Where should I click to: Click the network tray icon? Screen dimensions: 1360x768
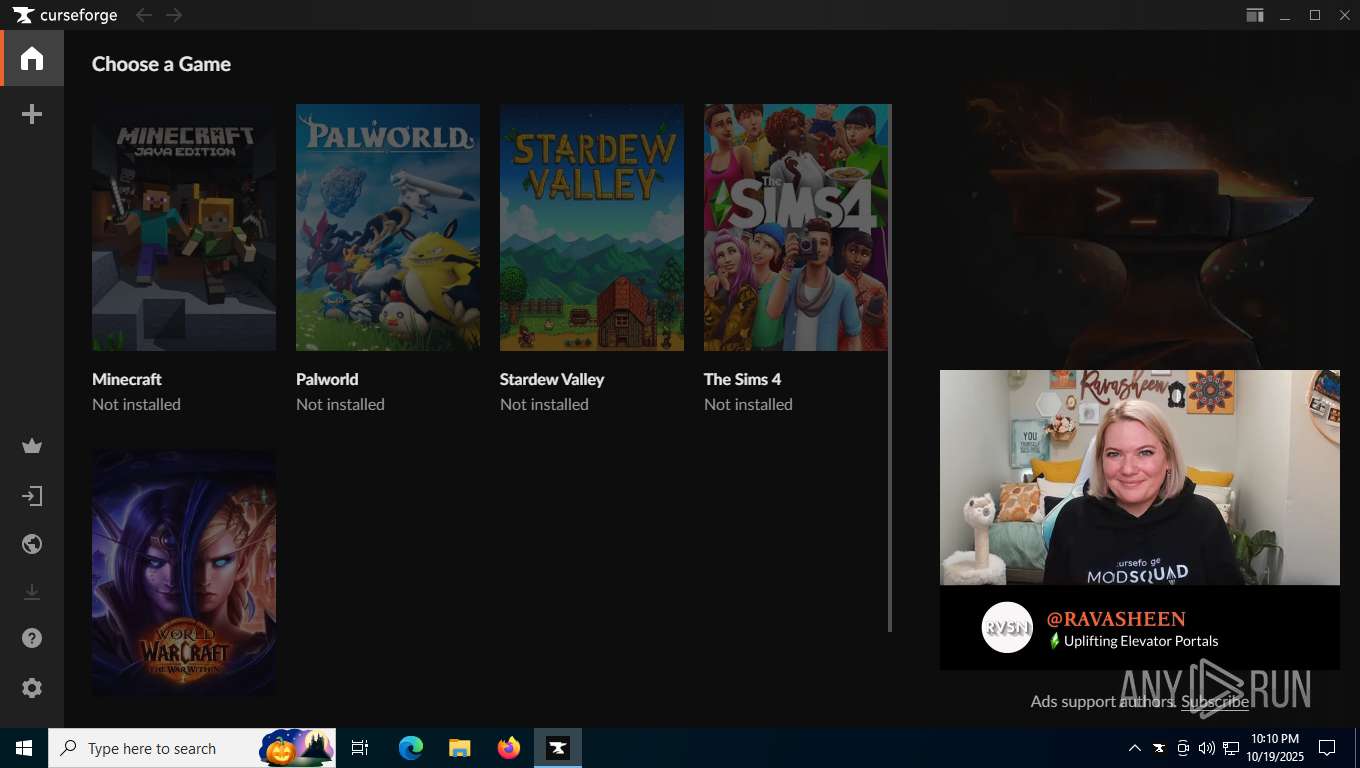point(1231,748)
